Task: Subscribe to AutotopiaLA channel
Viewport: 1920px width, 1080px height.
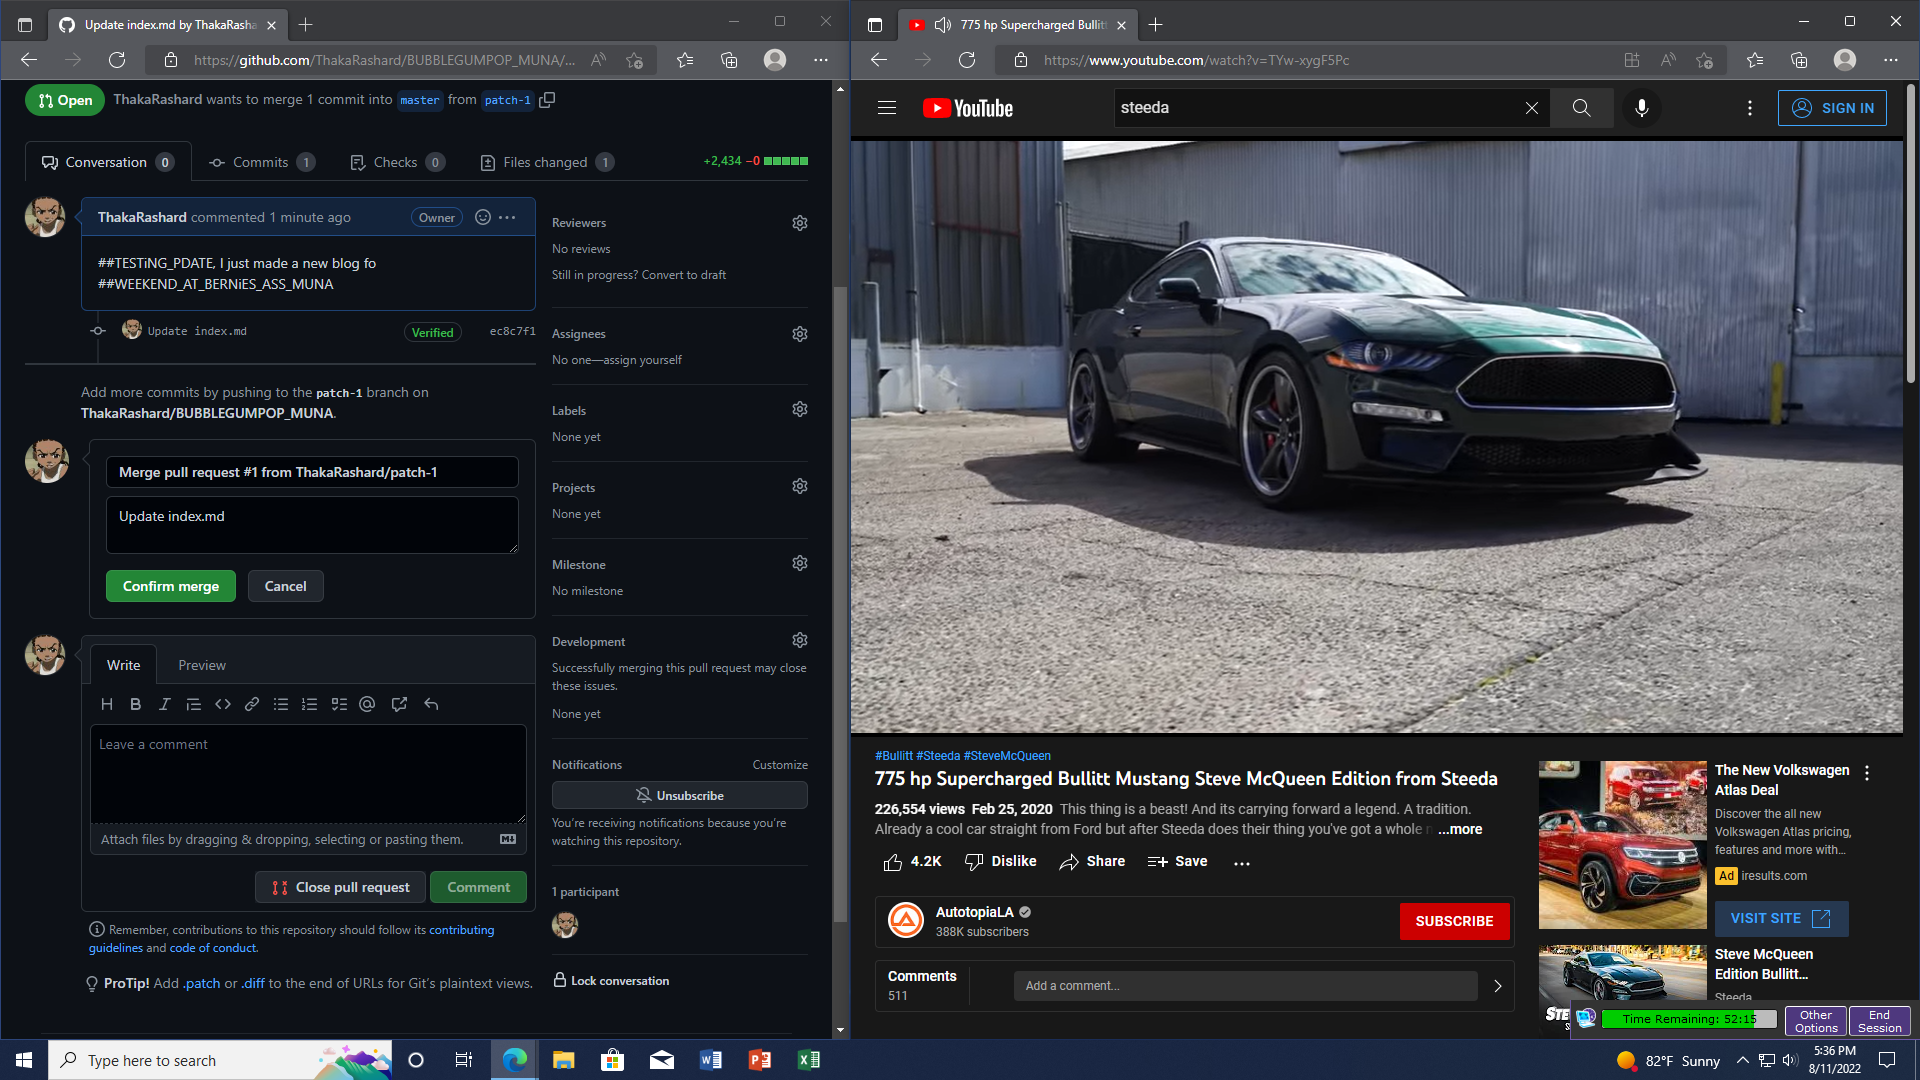Action: pos(1454,921)
